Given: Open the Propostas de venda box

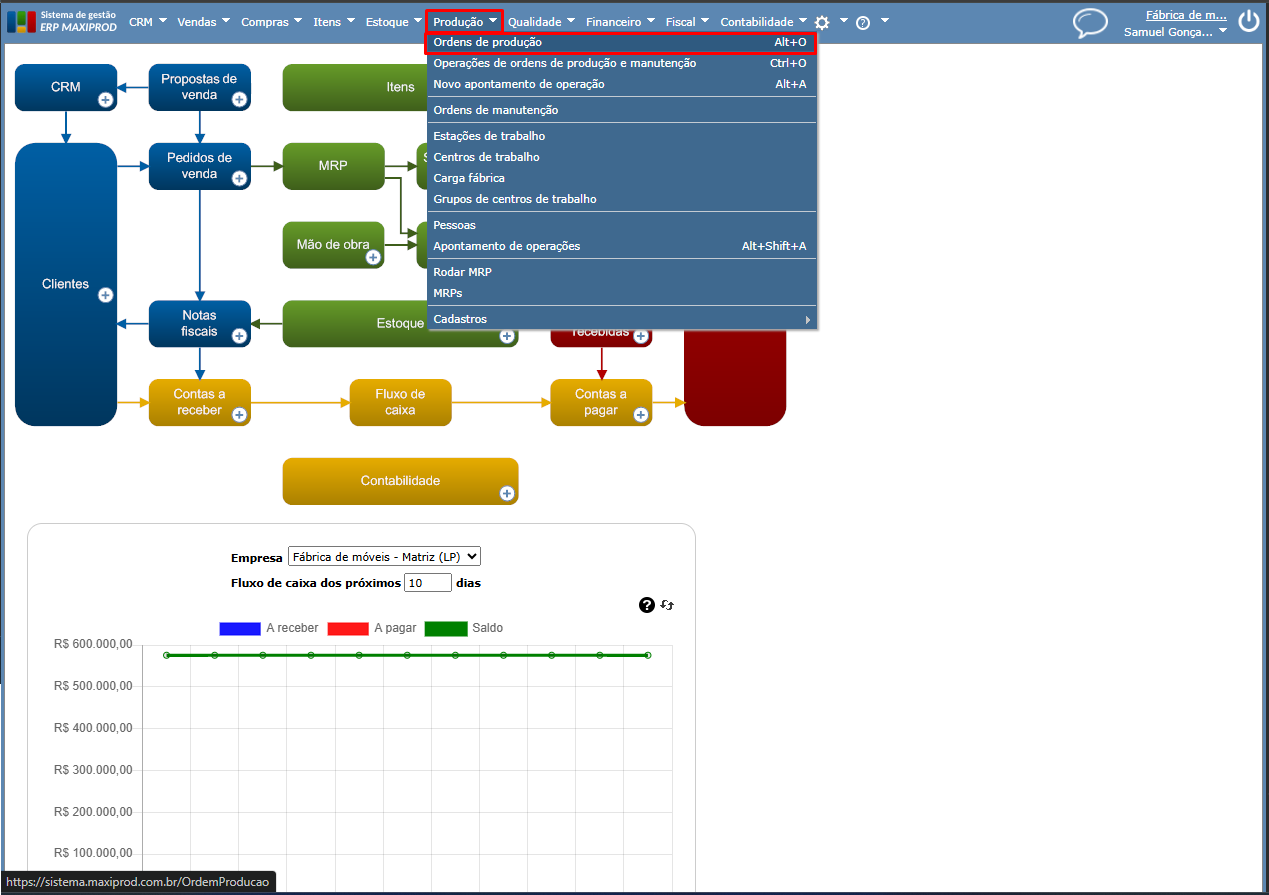Looking at the screenshot, I should click(x=199, y=87).
